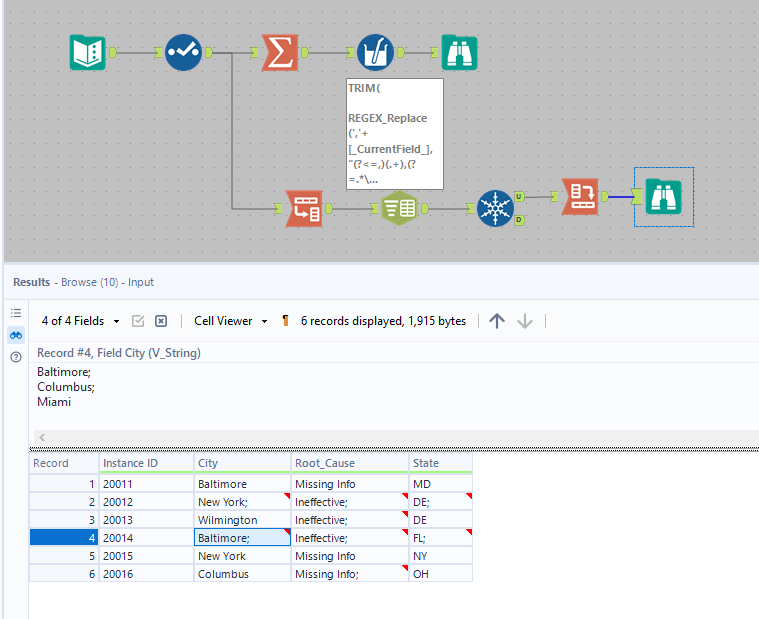Toggle whitespace pilcrow display in results
This screenshot has height=619, width=759.
point(285,321)
